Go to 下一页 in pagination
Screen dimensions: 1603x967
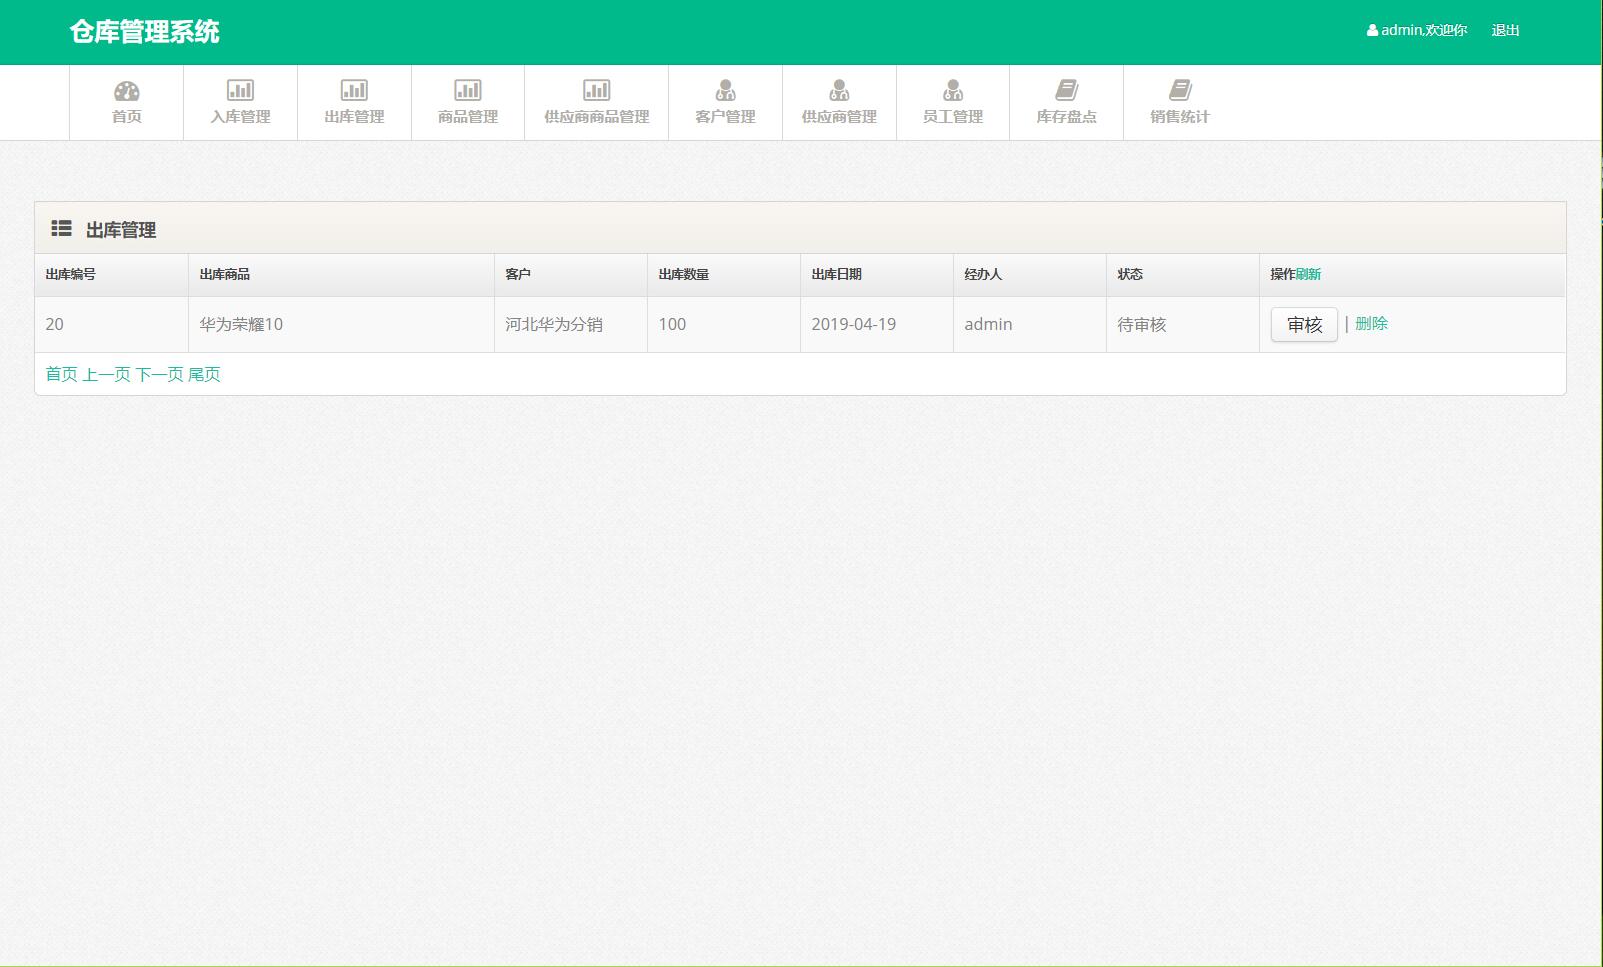point(159,374)
